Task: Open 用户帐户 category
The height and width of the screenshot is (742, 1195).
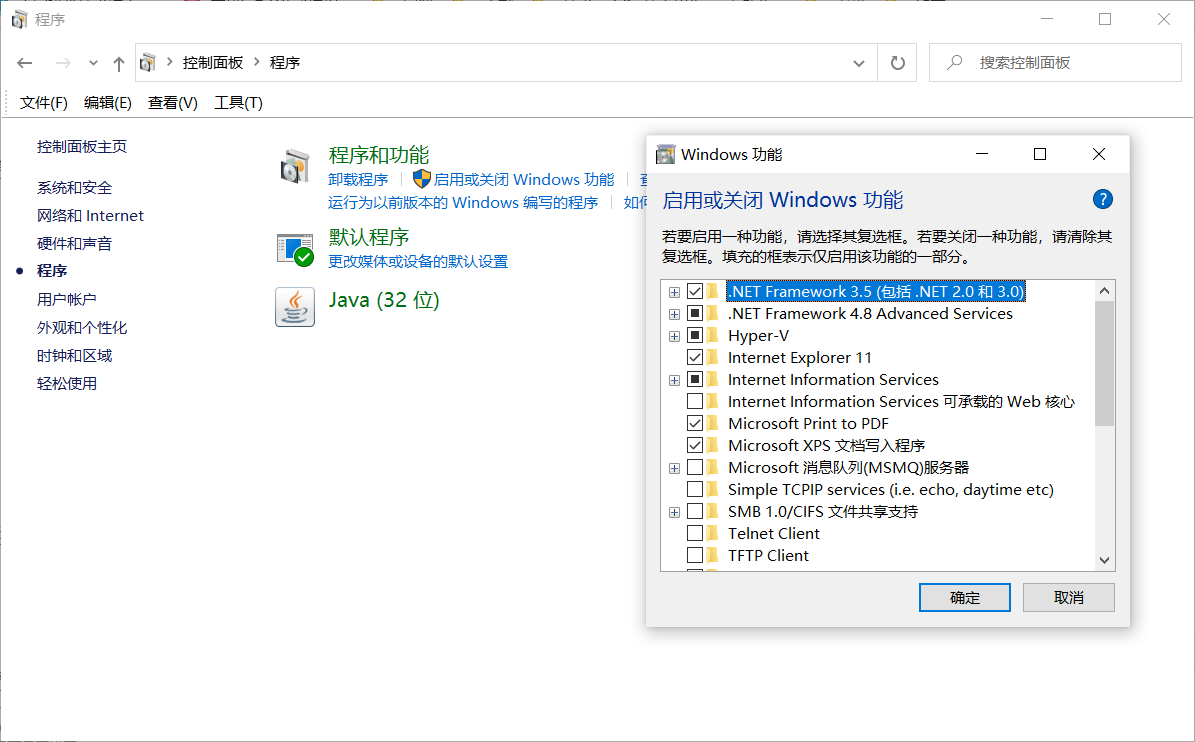Action: point(66,299)
